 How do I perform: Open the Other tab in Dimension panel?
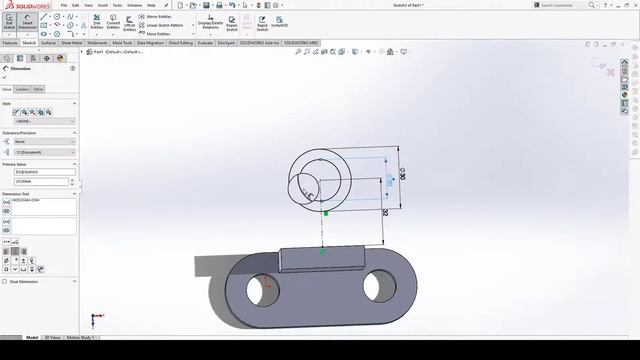pos(38,89)
